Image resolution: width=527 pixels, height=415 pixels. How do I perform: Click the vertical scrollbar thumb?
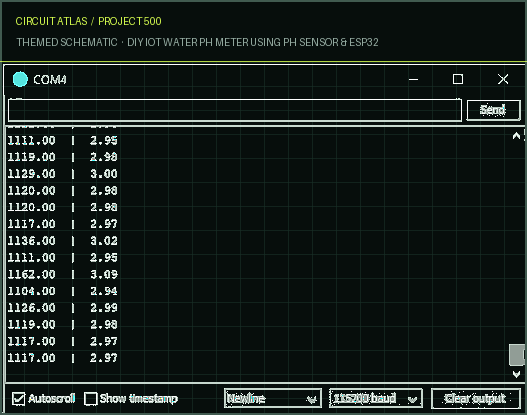[x=517, y=354]
